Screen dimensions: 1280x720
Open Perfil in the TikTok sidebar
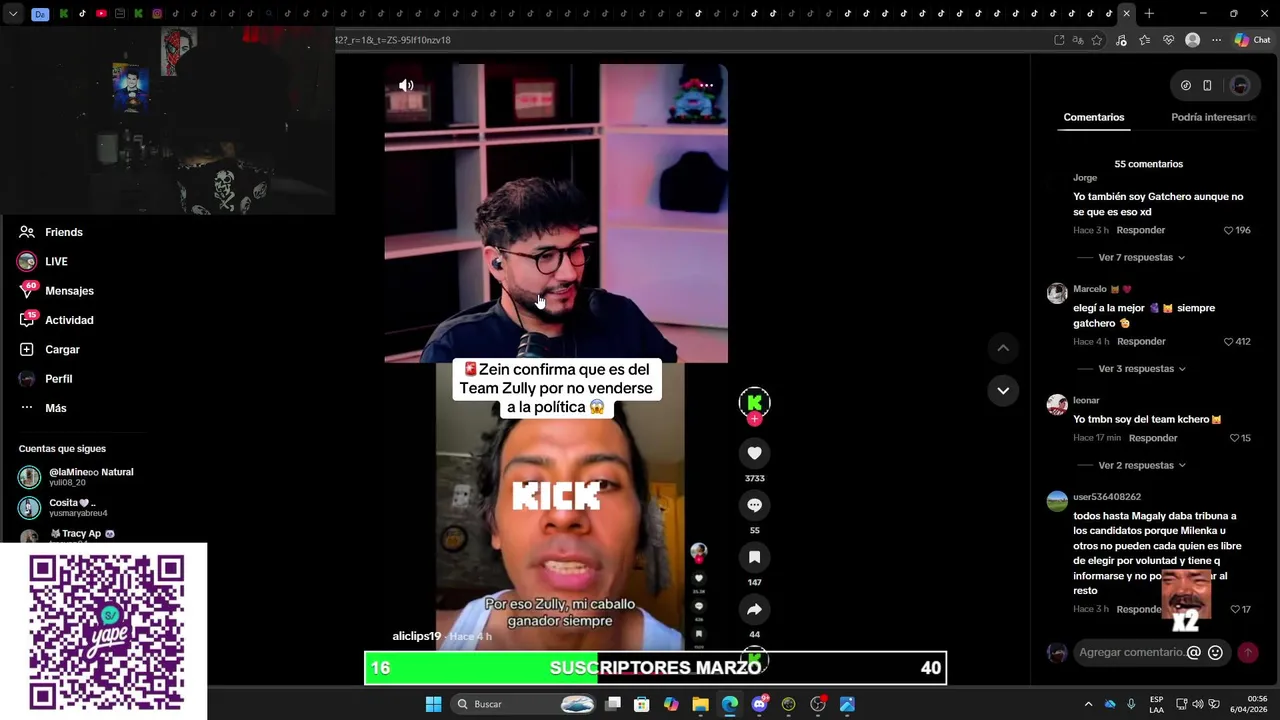[x=58, y=379]
